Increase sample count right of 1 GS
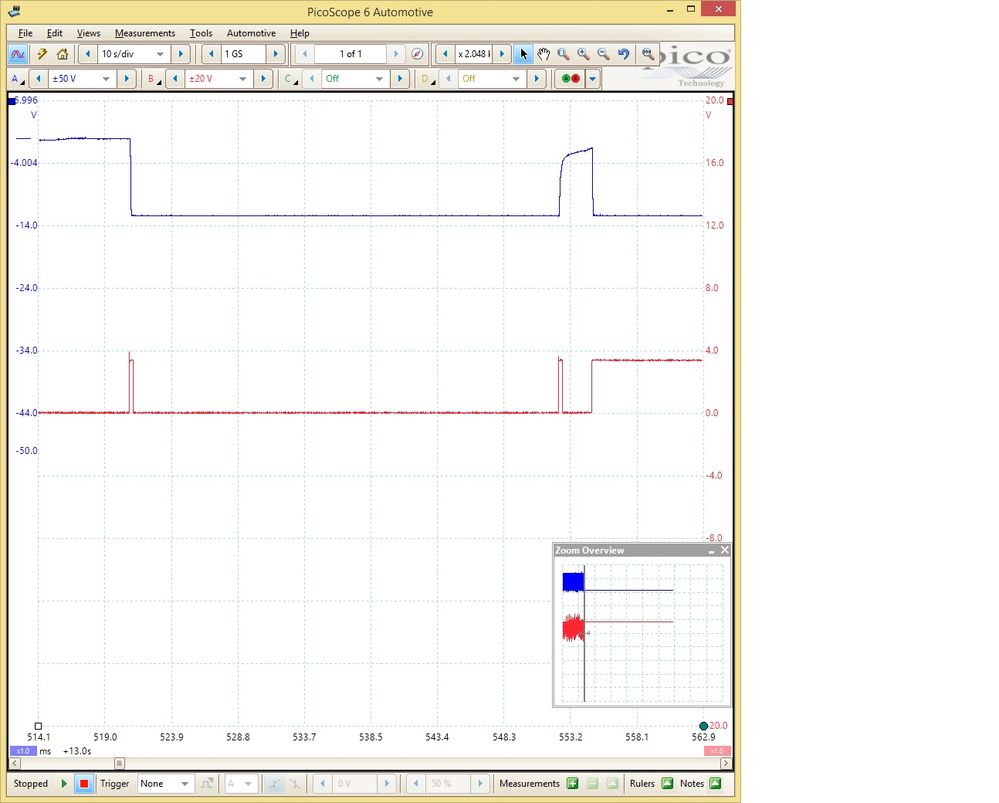Screen dimensions: 999x803 point(276,54)
